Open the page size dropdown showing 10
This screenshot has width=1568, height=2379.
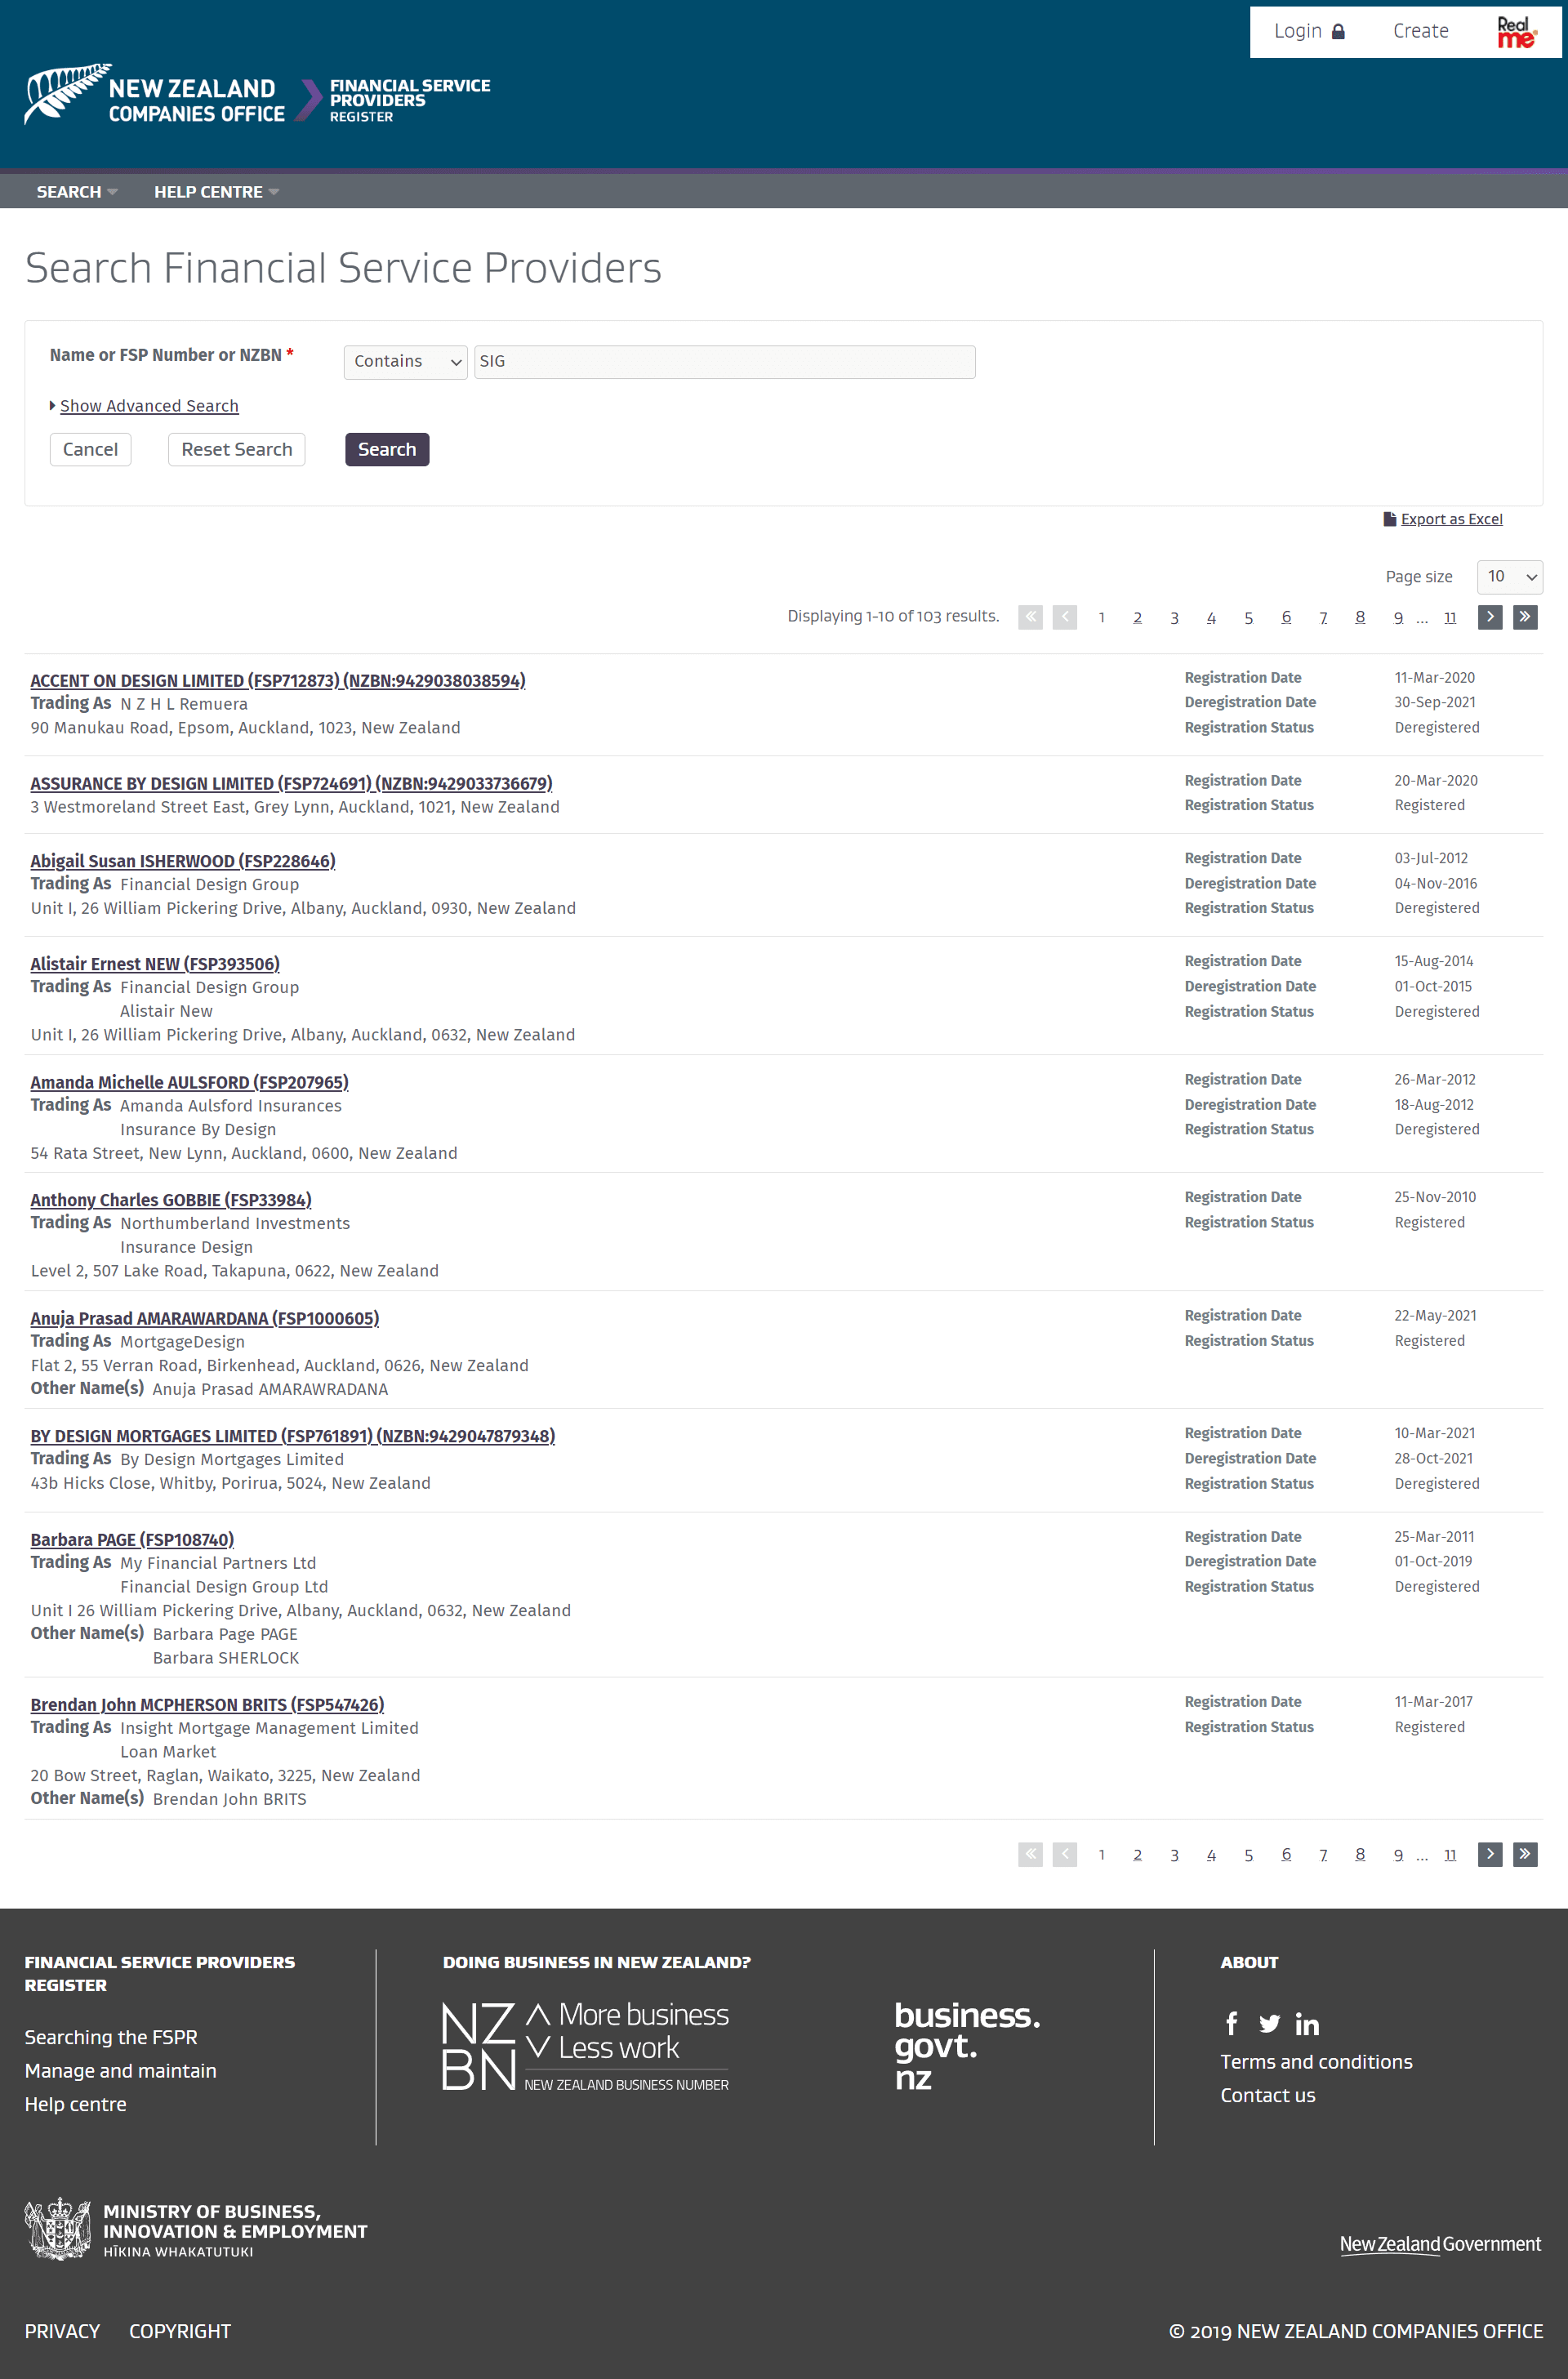[1507, 576]
